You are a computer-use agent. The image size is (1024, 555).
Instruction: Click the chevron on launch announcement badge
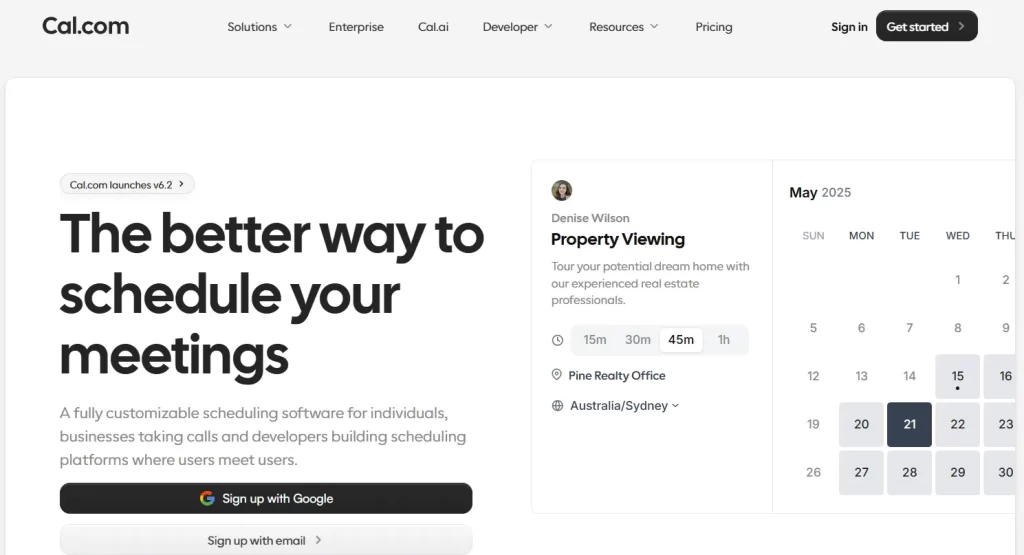pos(181,184)
